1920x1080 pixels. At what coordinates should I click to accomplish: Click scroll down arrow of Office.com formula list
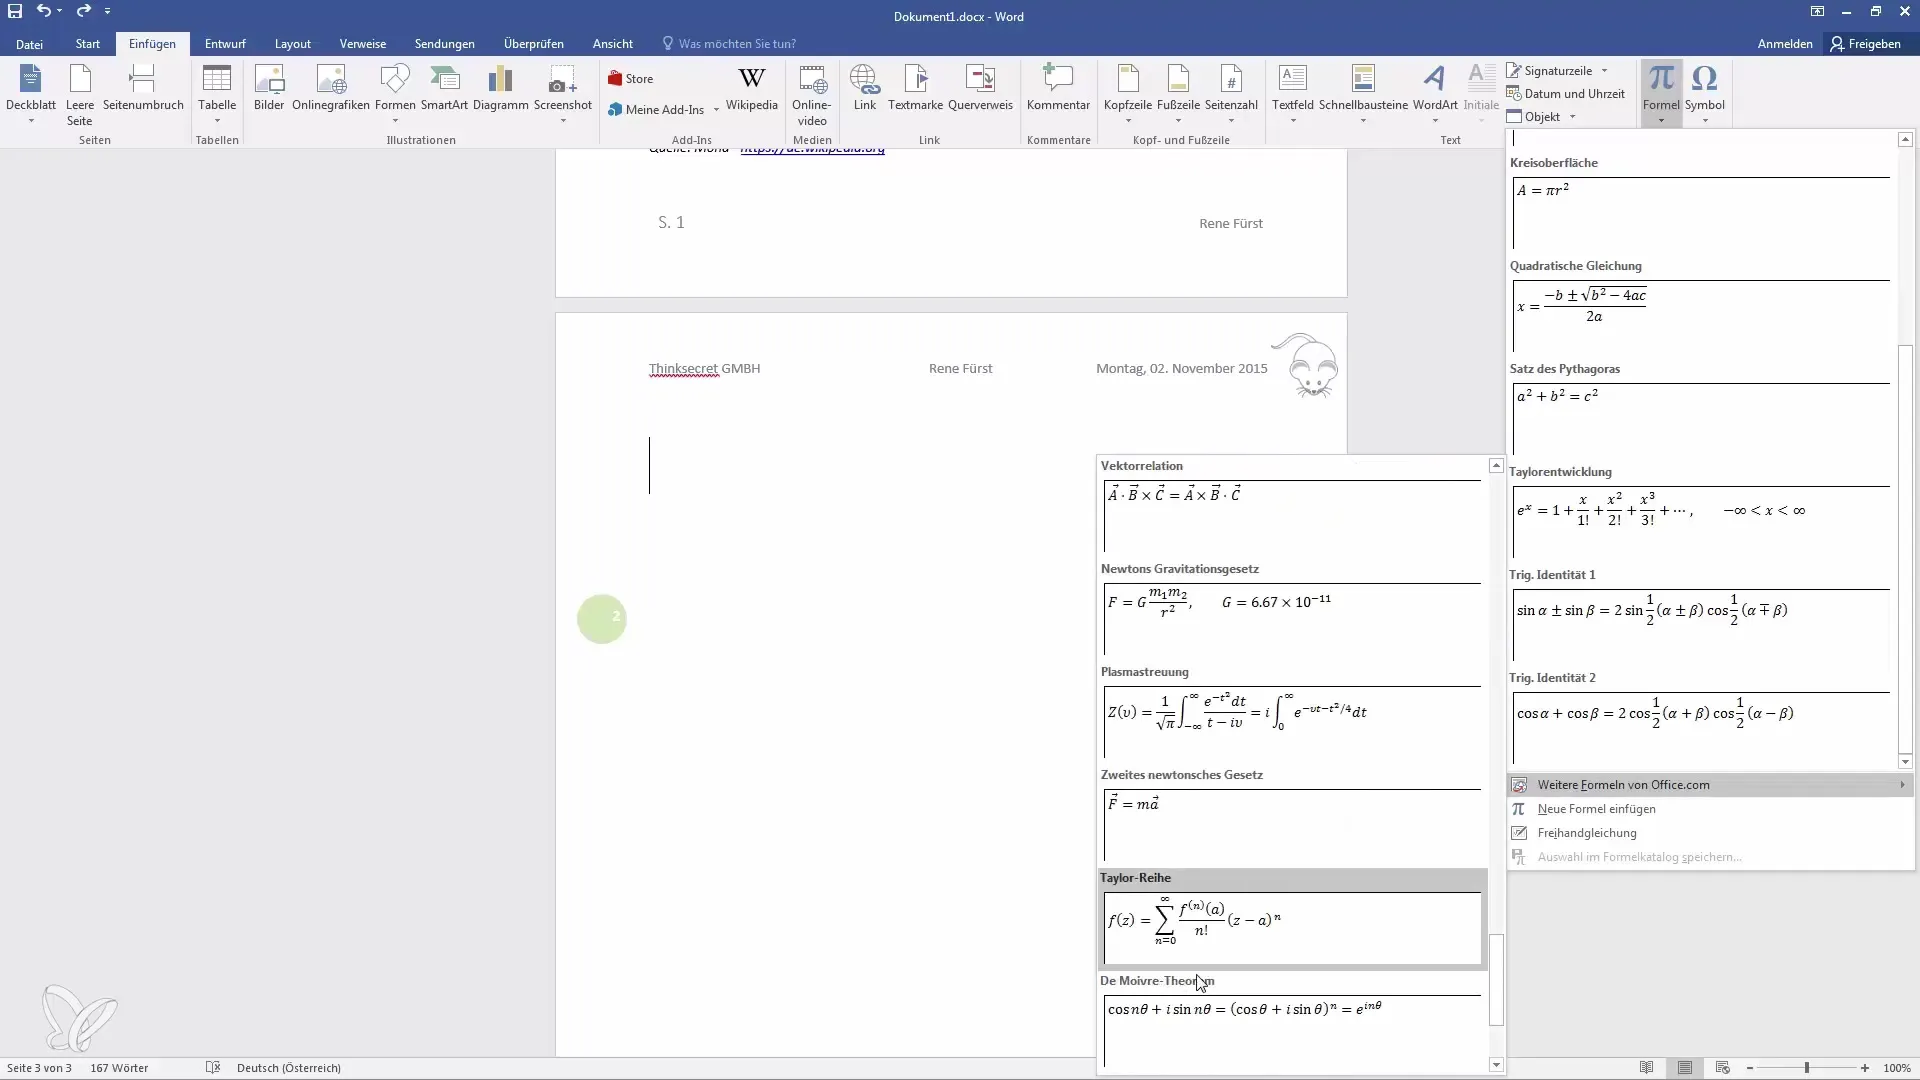click(x=1496, y=1065)
